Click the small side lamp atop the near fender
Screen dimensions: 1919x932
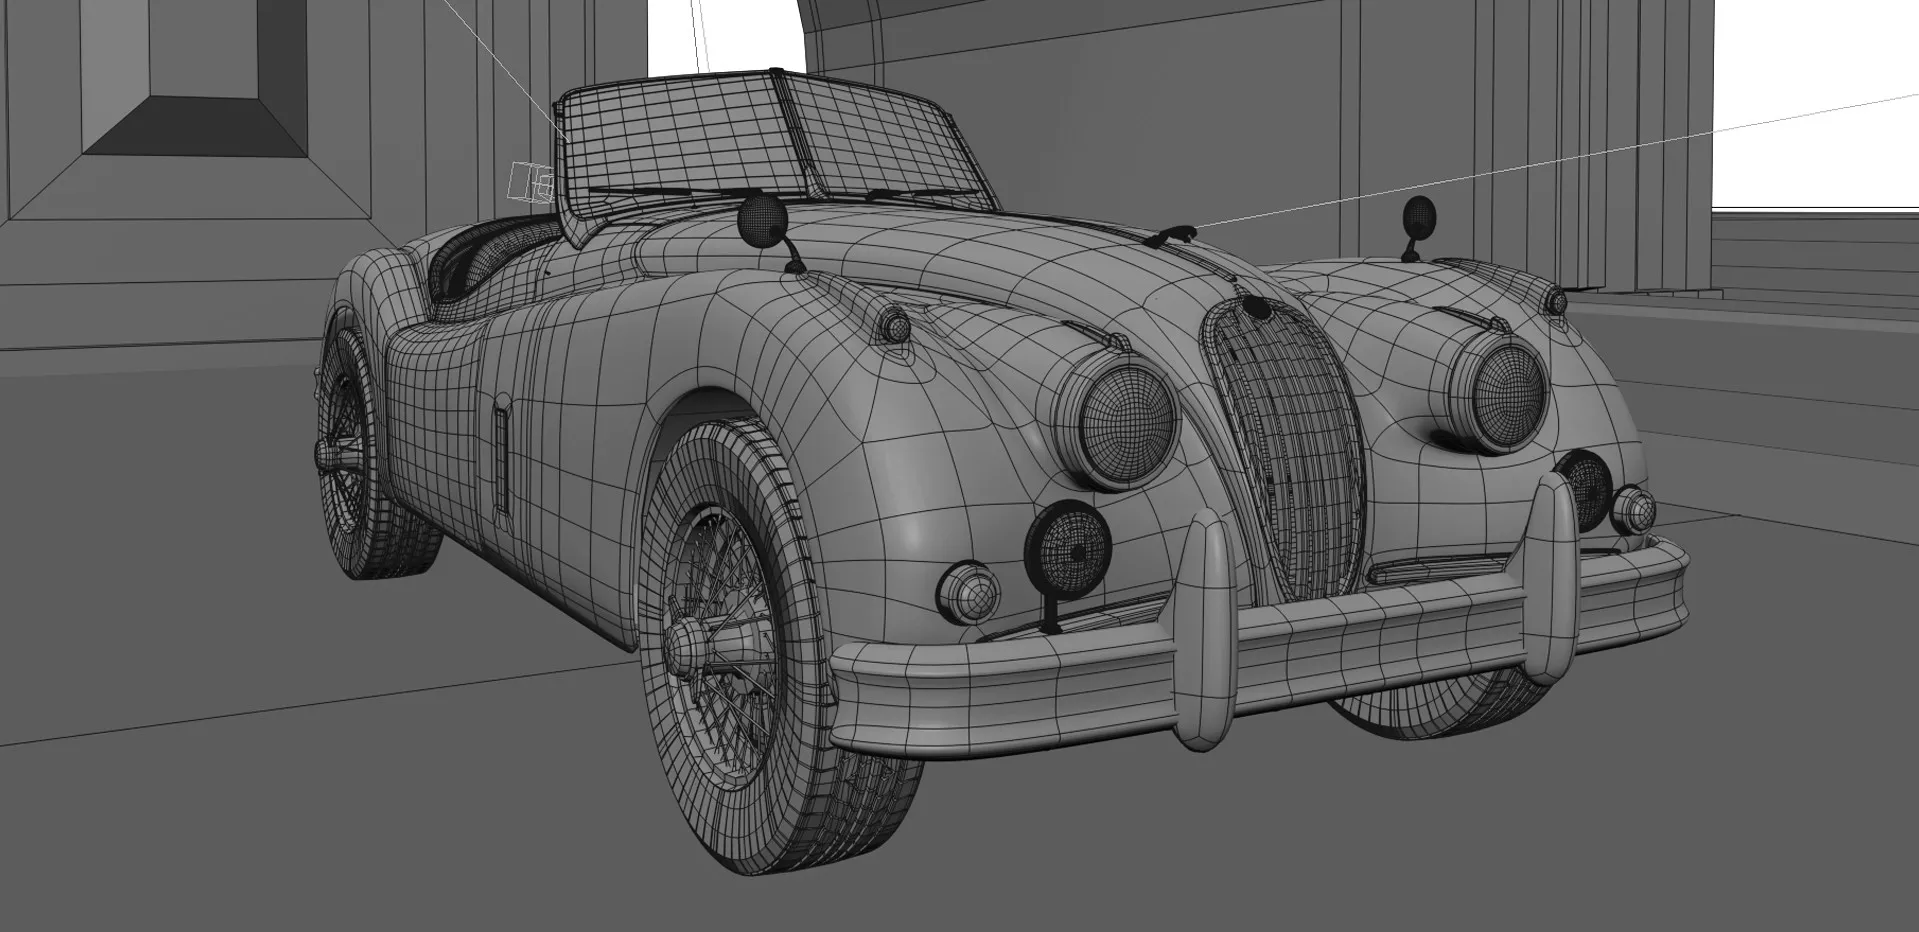coord(895,325)
